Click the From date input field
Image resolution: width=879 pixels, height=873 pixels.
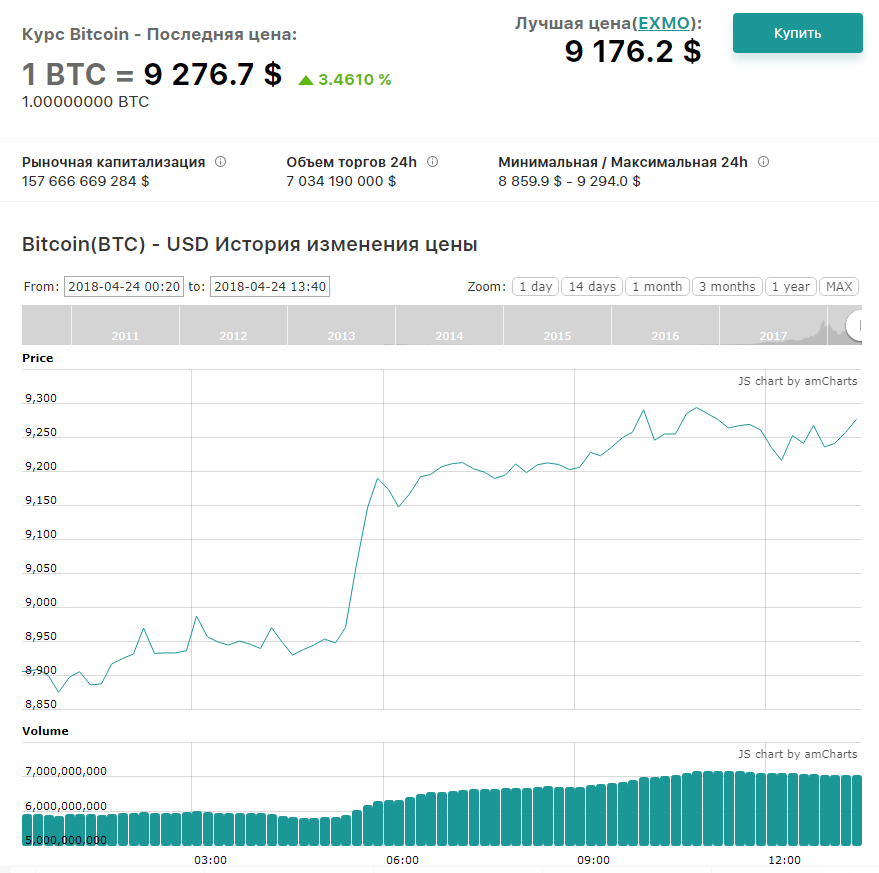pos(124,287)
